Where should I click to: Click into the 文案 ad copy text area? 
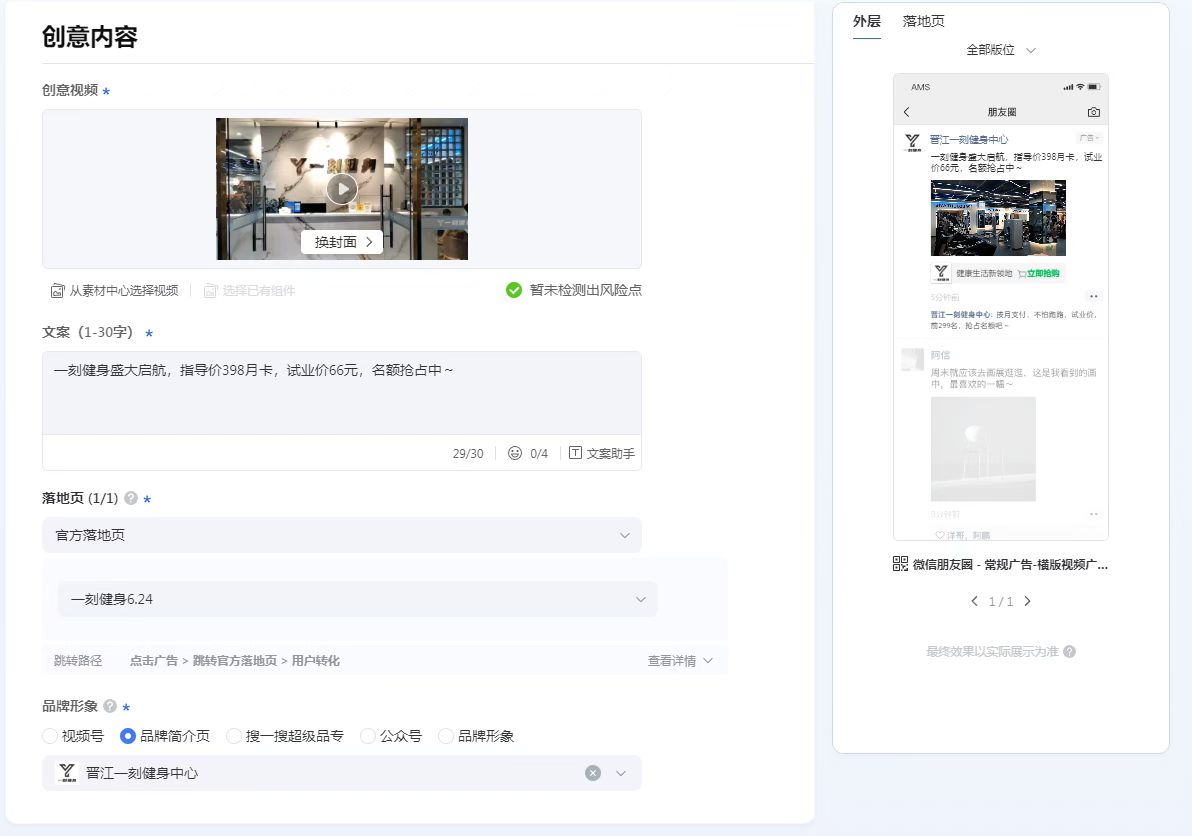tap(341, 392)
